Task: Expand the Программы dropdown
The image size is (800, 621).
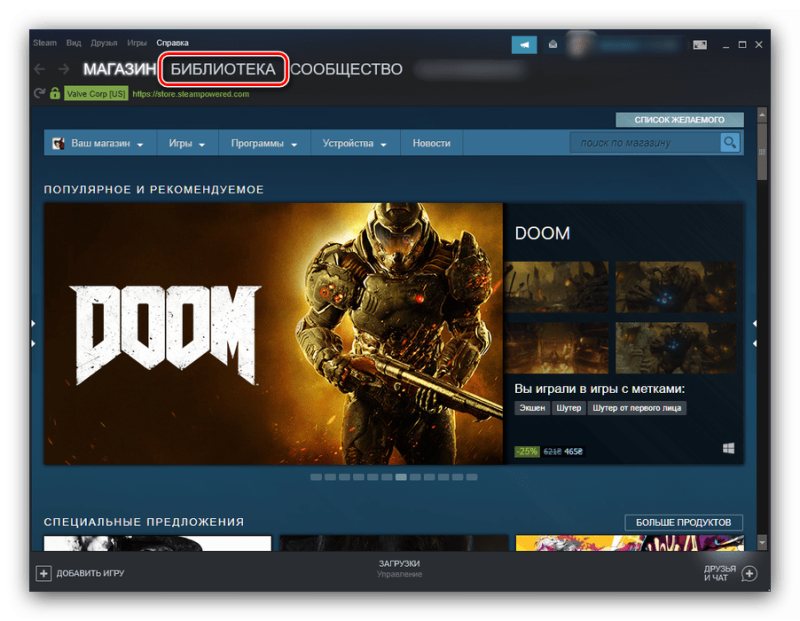Action: (264, 143)
